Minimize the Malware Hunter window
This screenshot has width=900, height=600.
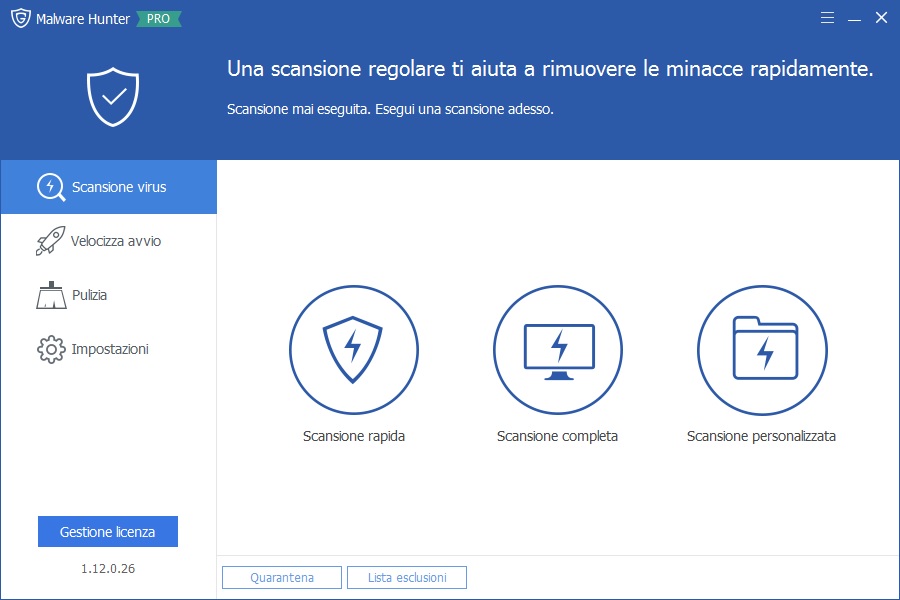854,18
